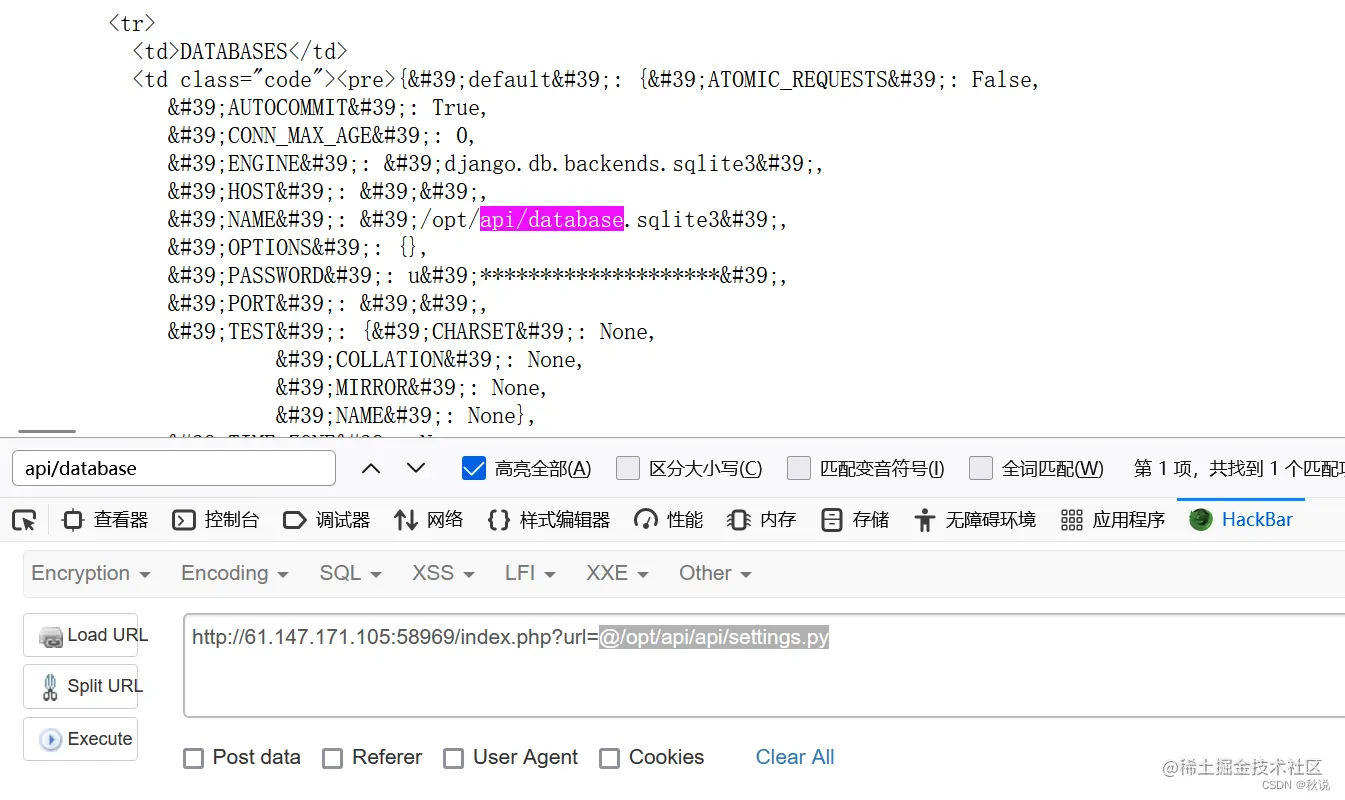Click the Load URL button
This screenshot has height=800, width=1345.
[81, 635]
